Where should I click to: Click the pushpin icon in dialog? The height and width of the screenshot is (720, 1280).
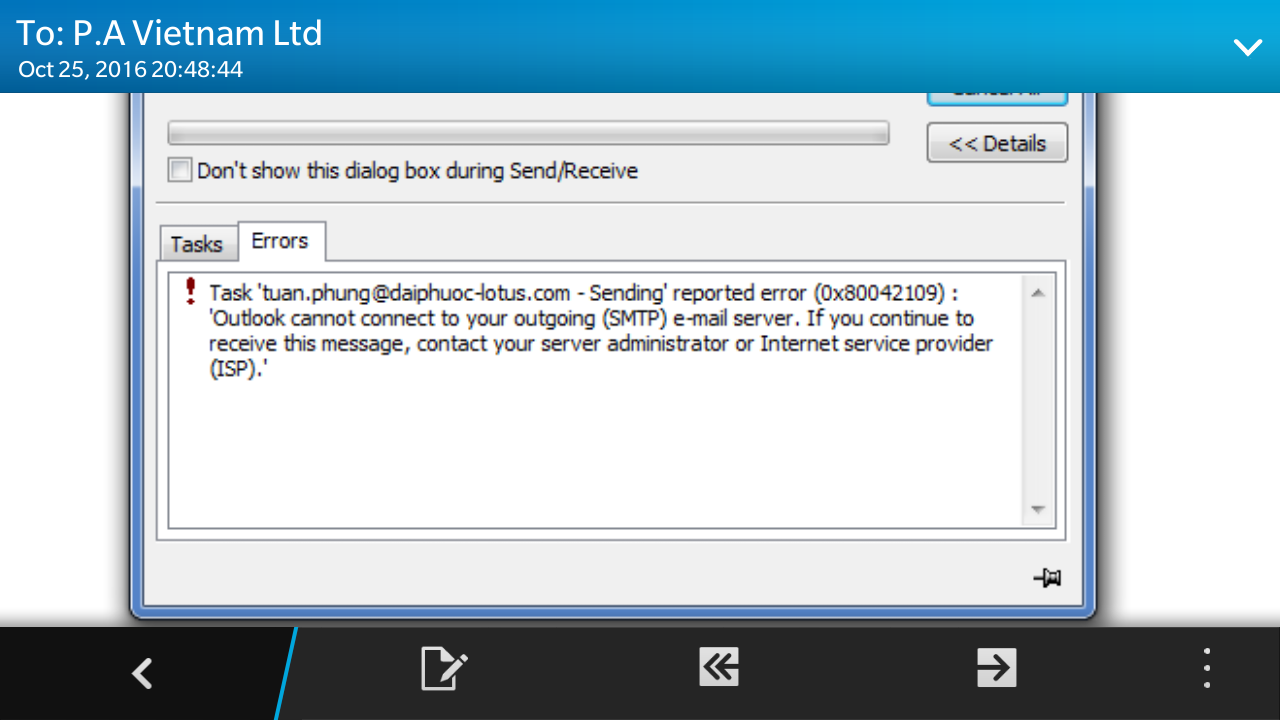point(1046,578)
